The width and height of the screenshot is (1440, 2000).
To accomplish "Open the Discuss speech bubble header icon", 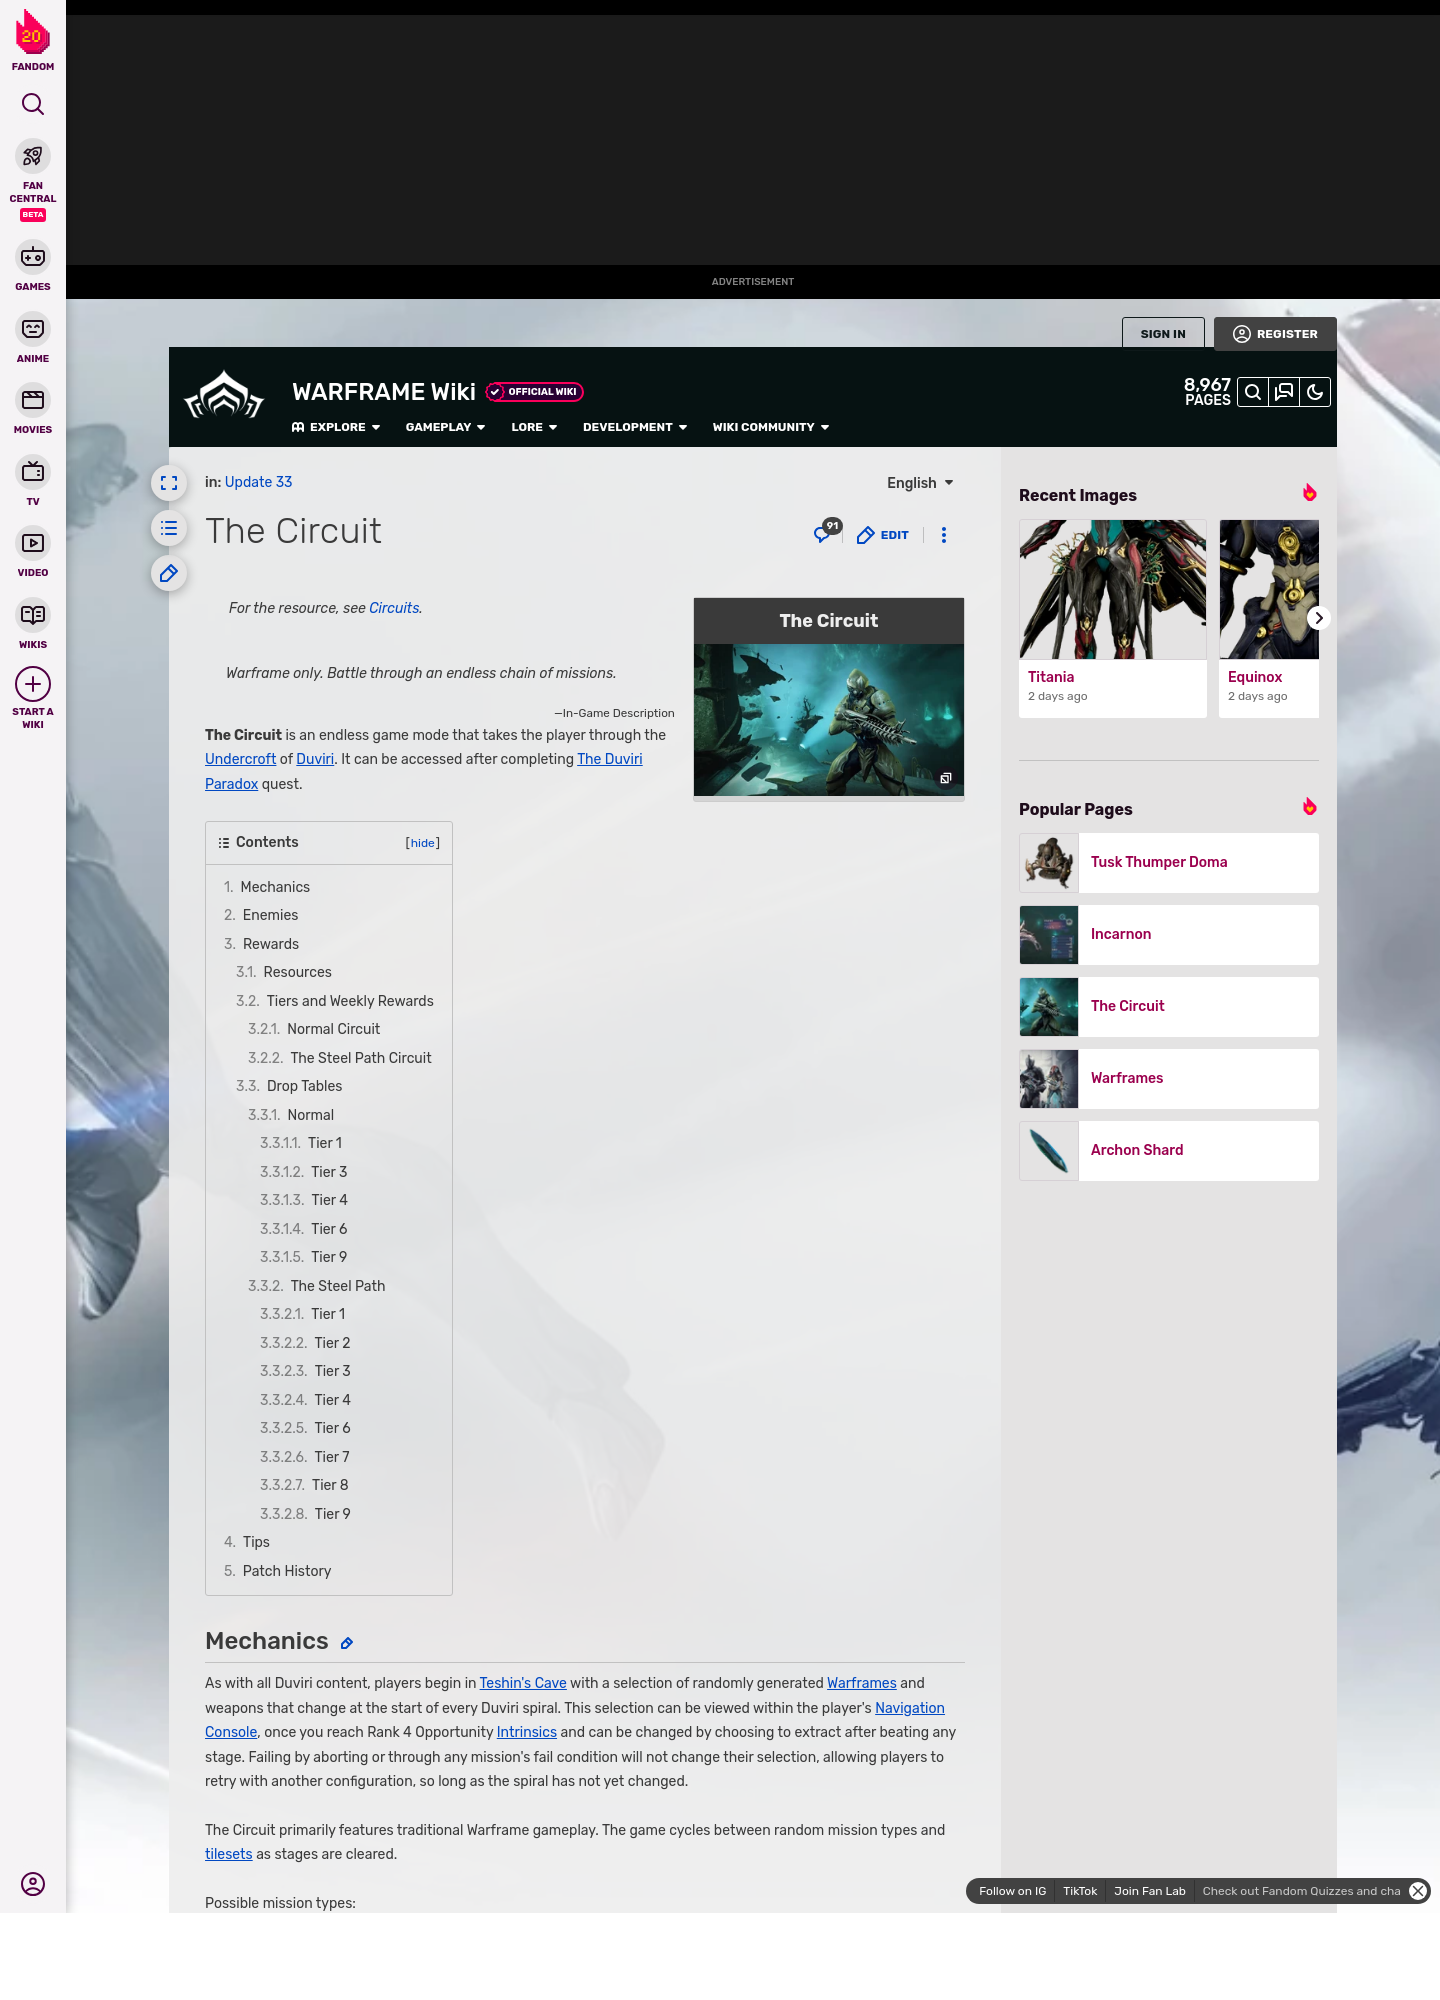I will pyautogui.click(x=1284, y=392).
